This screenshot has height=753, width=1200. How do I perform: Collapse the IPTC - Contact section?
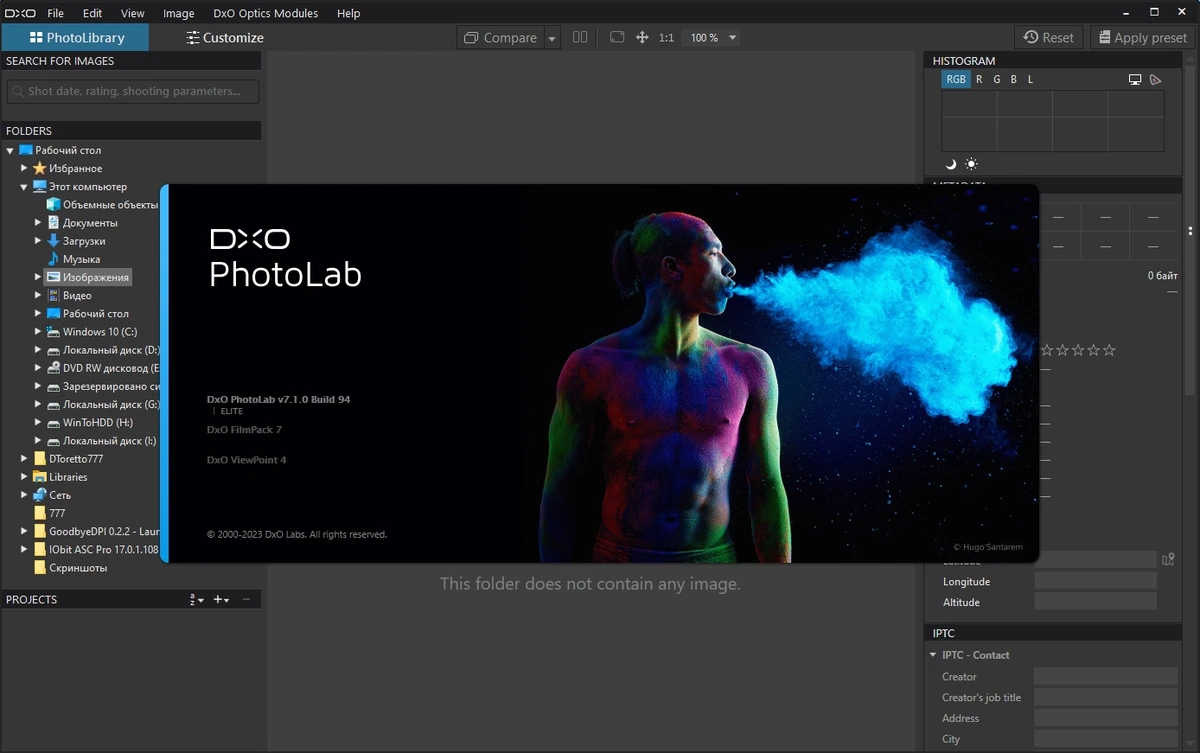(933, 655)
